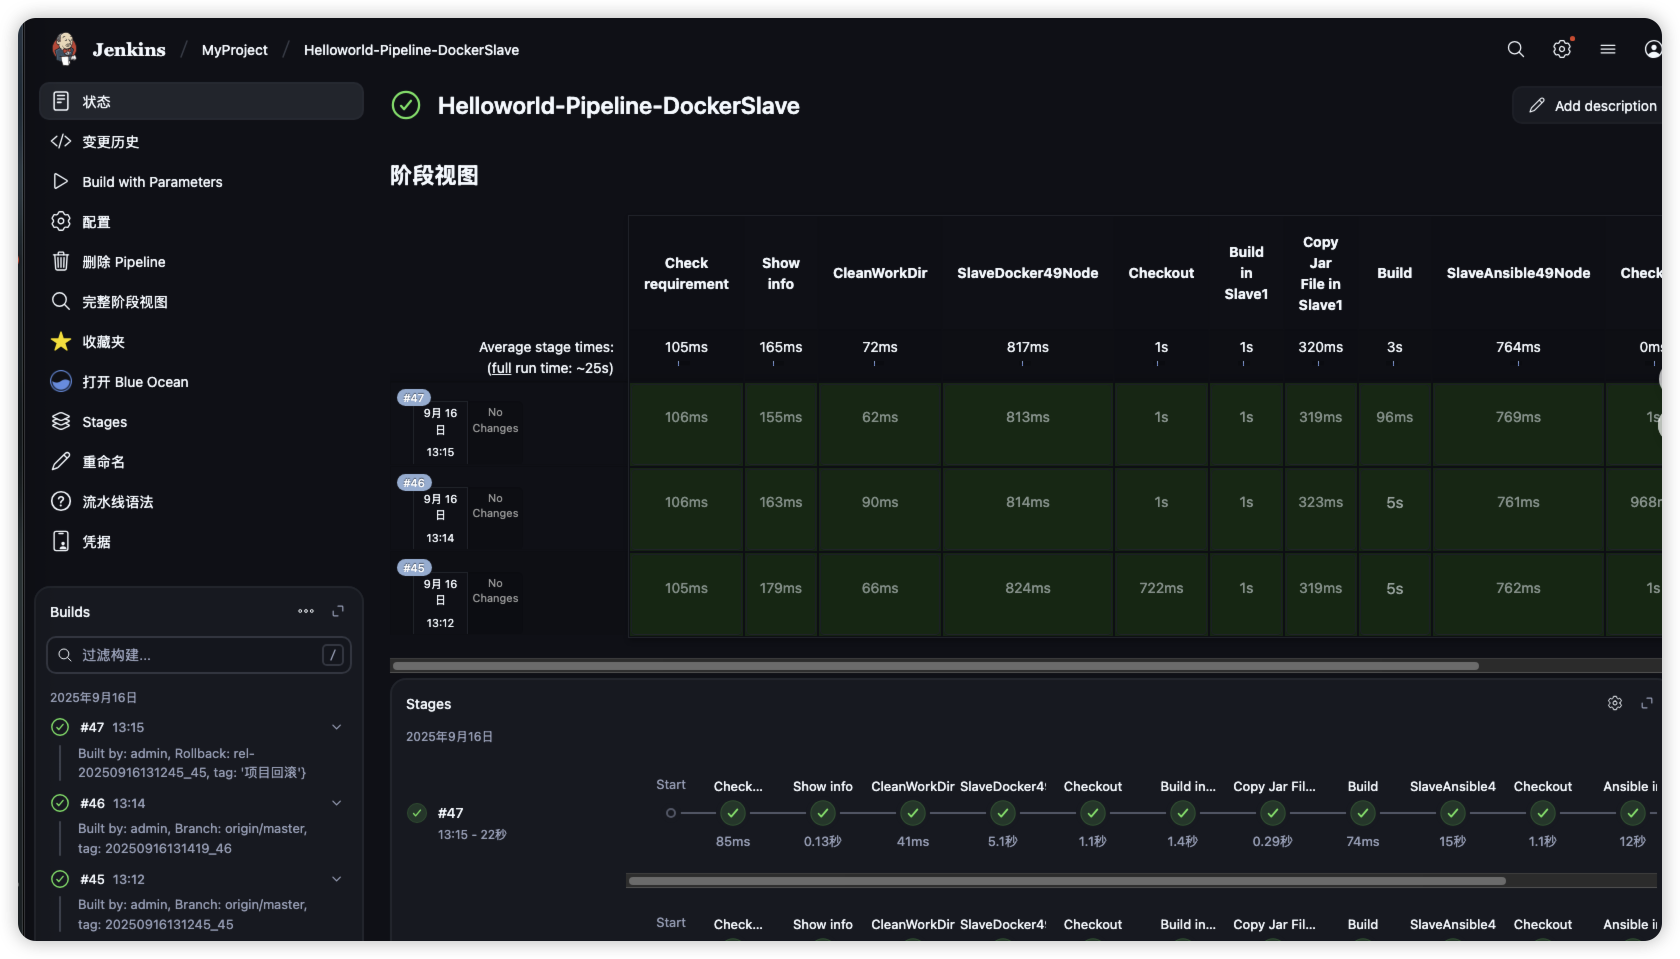Viewport: 1680px width, 959px height.
Task: Click the 74ms Build stage checkmark
Action: (1363, 813)
